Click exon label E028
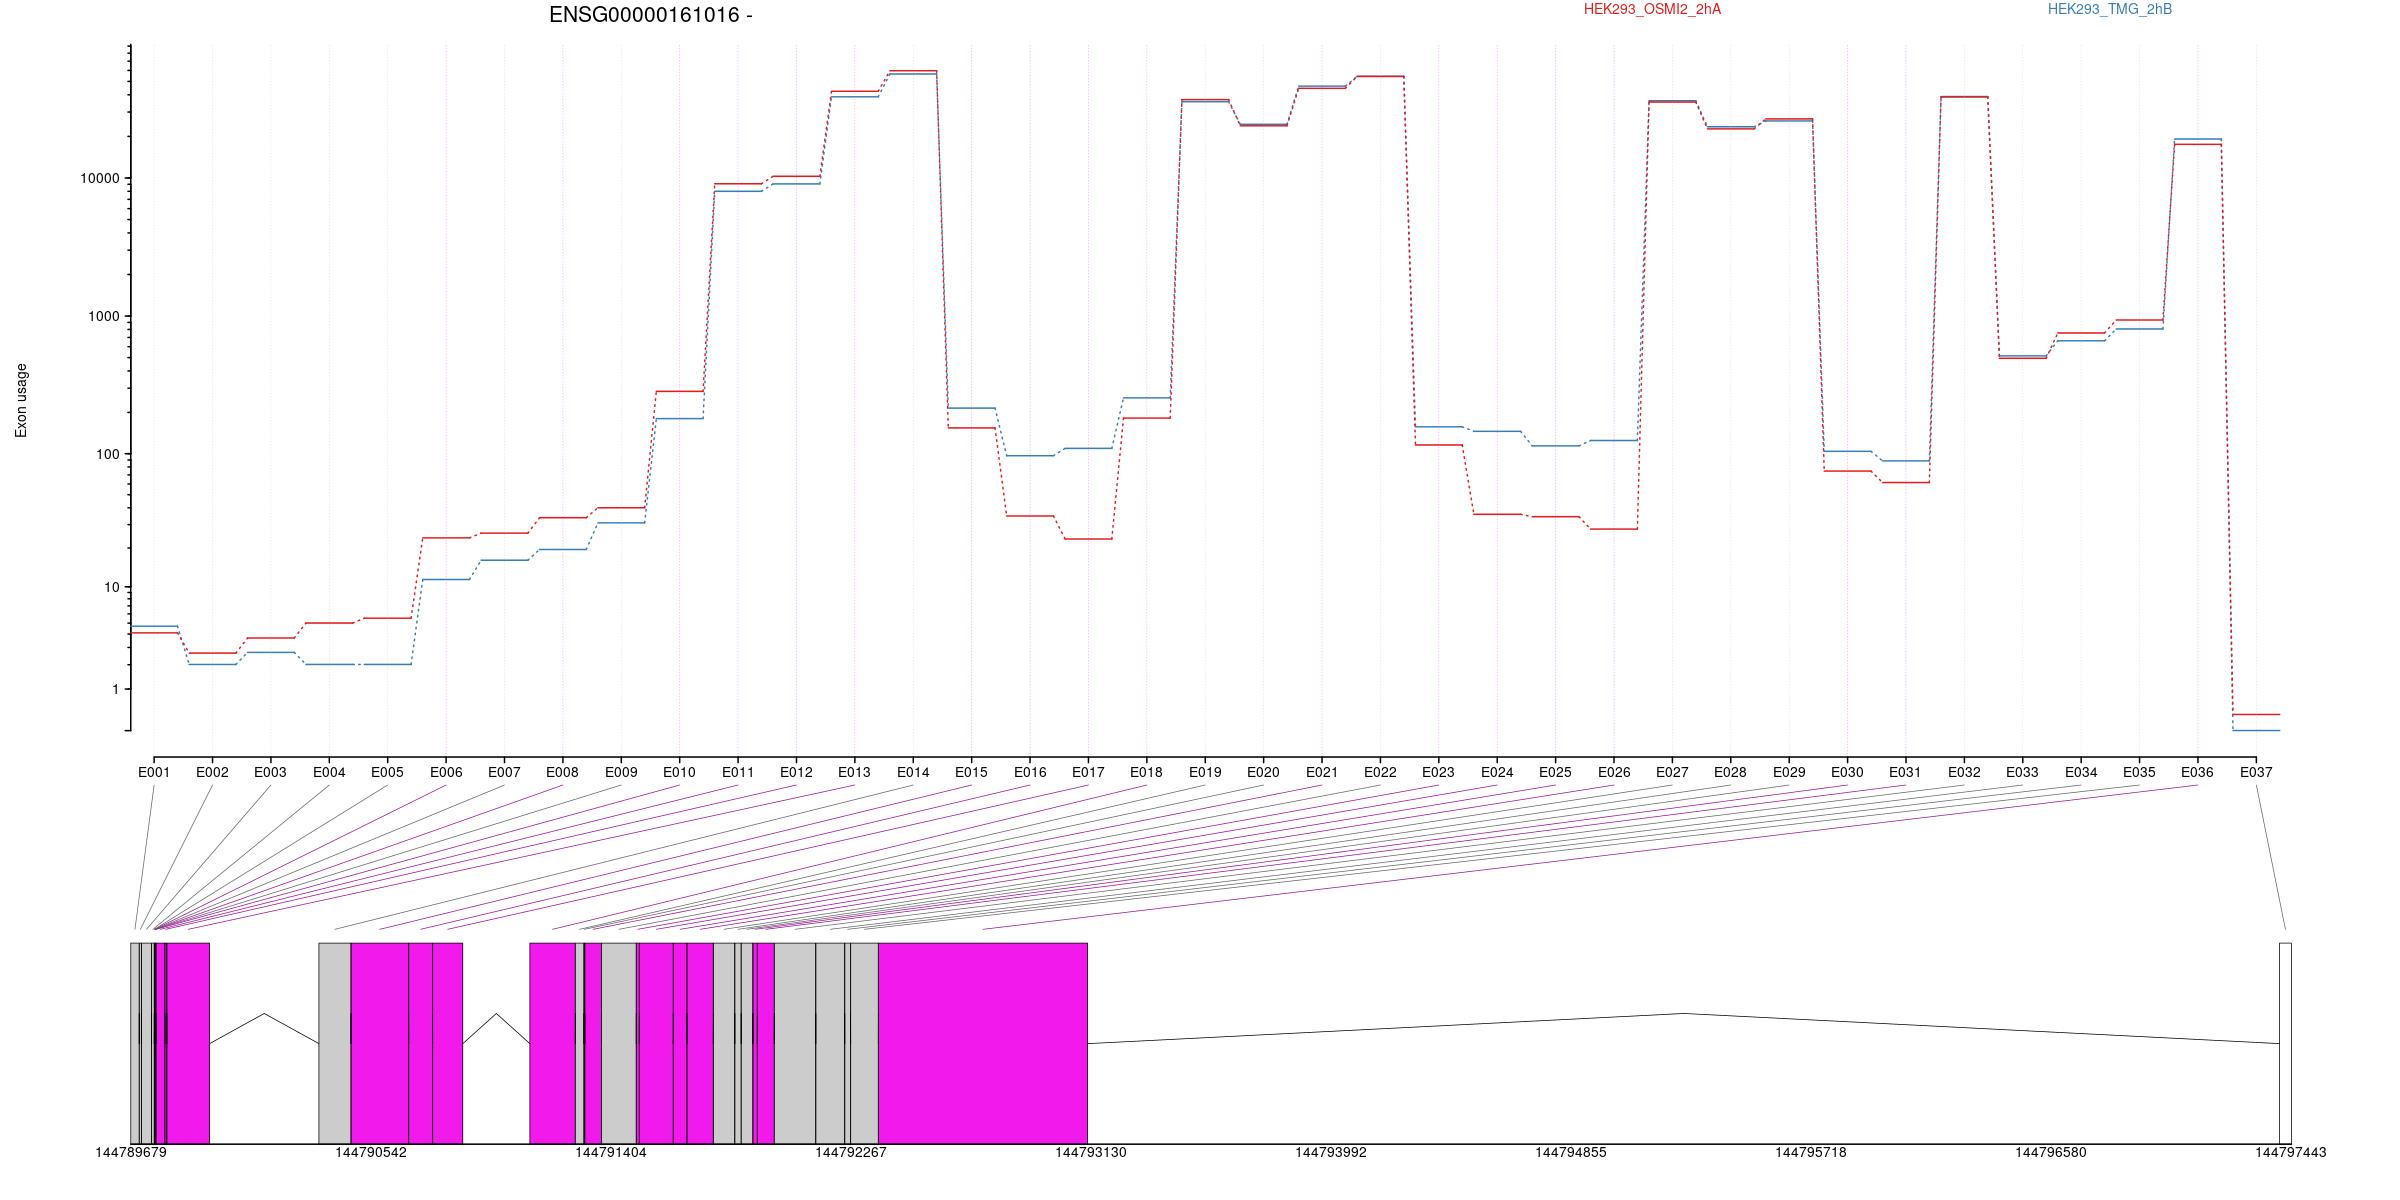The width and height of the screenshot is (2400, 1200). pos(1730,772)
